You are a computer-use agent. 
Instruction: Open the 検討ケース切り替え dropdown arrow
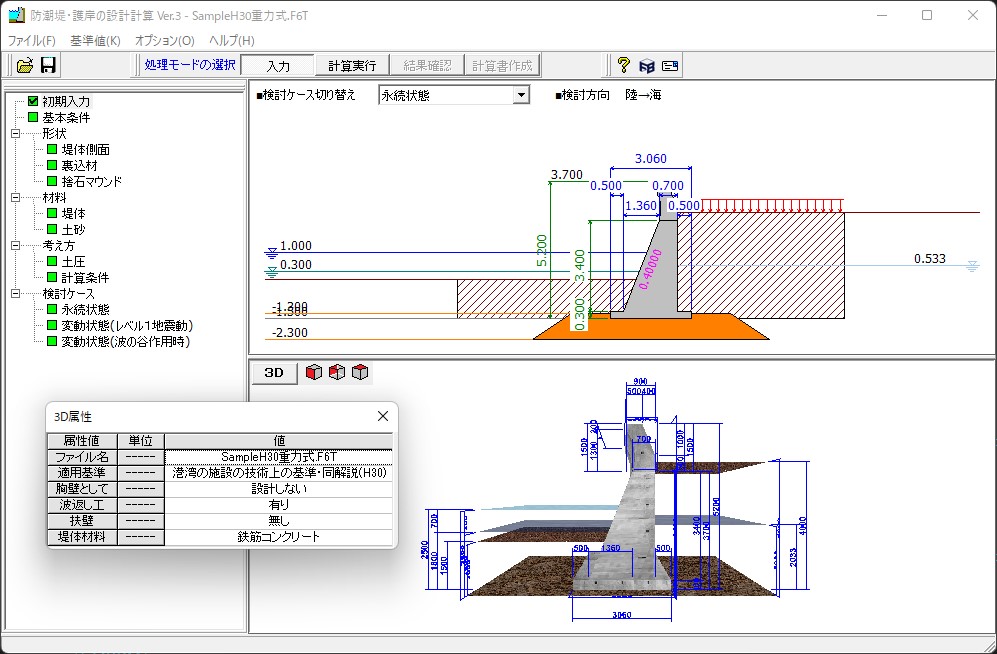[x=521, y=95]
